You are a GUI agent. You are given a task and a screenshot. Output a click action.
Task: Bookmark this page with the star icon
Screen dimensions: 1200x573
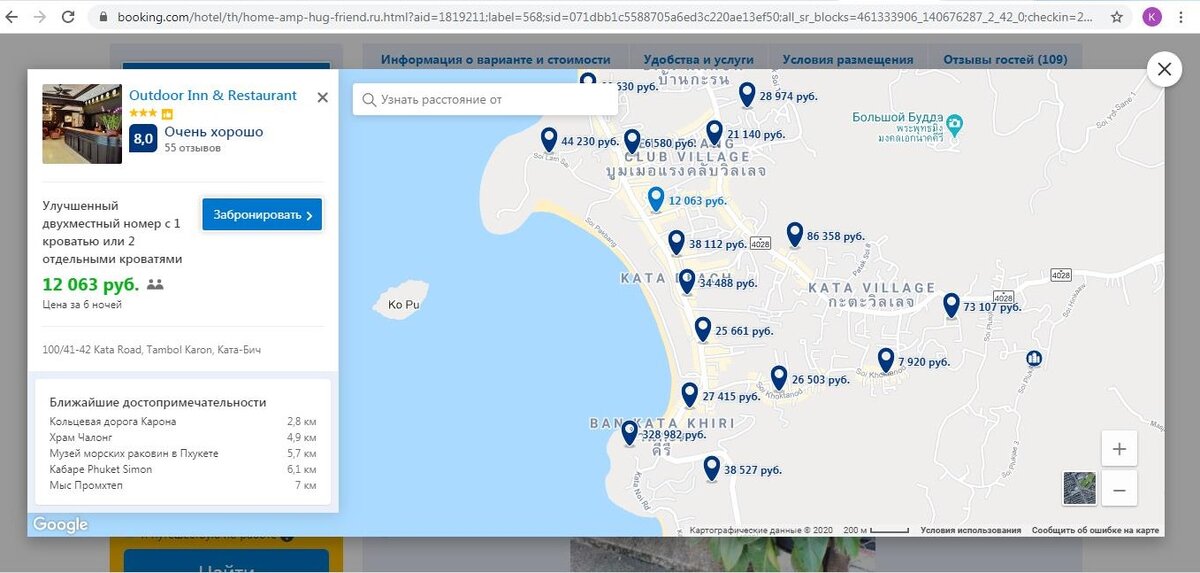[1117, 17]
